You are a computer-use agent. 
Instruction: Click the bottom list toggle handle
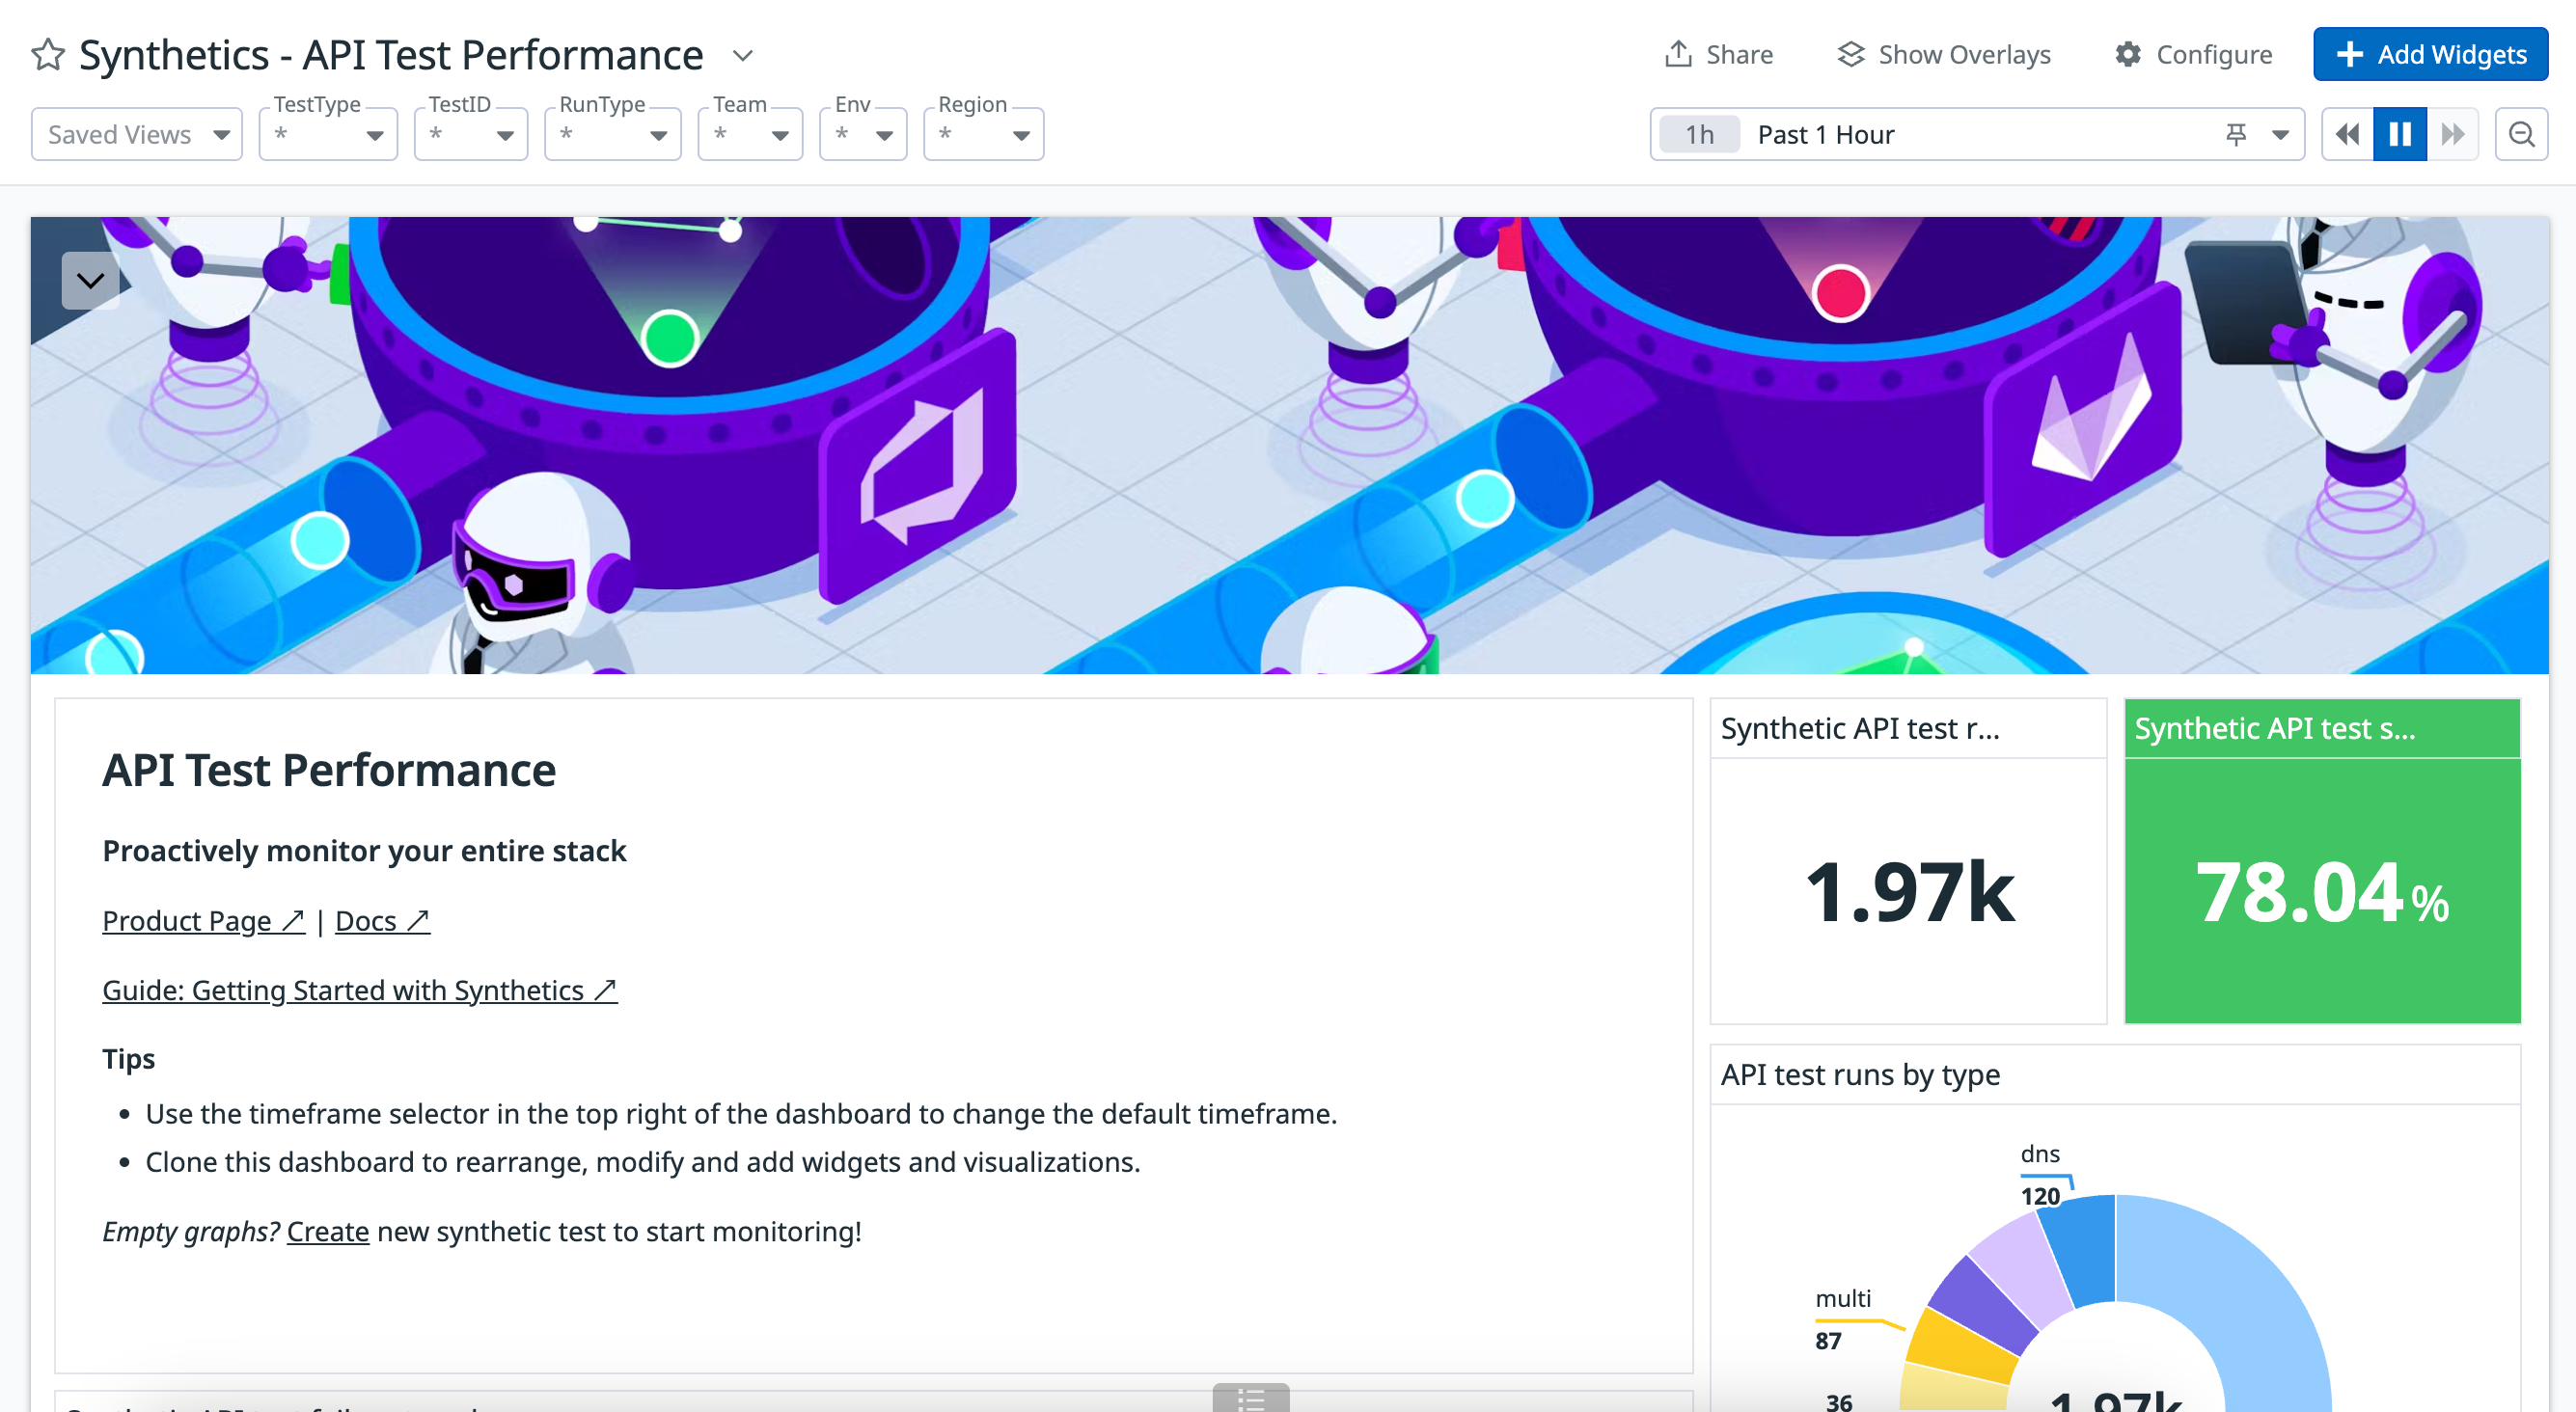click(x=1251, y=1398)
